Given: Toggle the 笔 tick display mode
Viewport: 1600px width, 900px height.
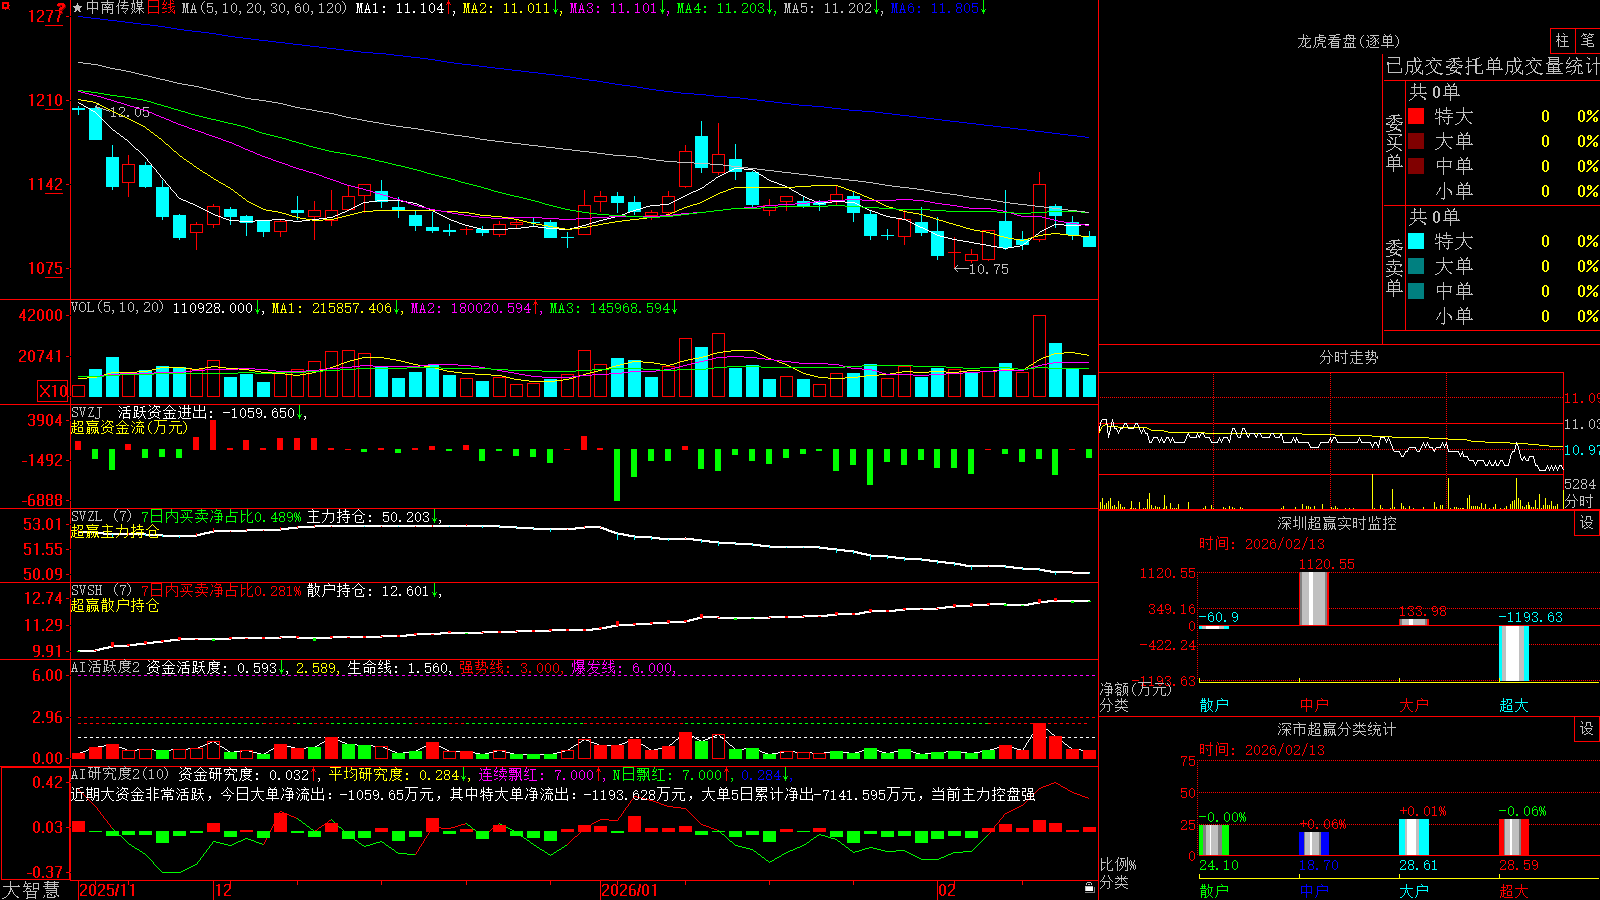Looking at the screenshot, I should pos(1587,41).
